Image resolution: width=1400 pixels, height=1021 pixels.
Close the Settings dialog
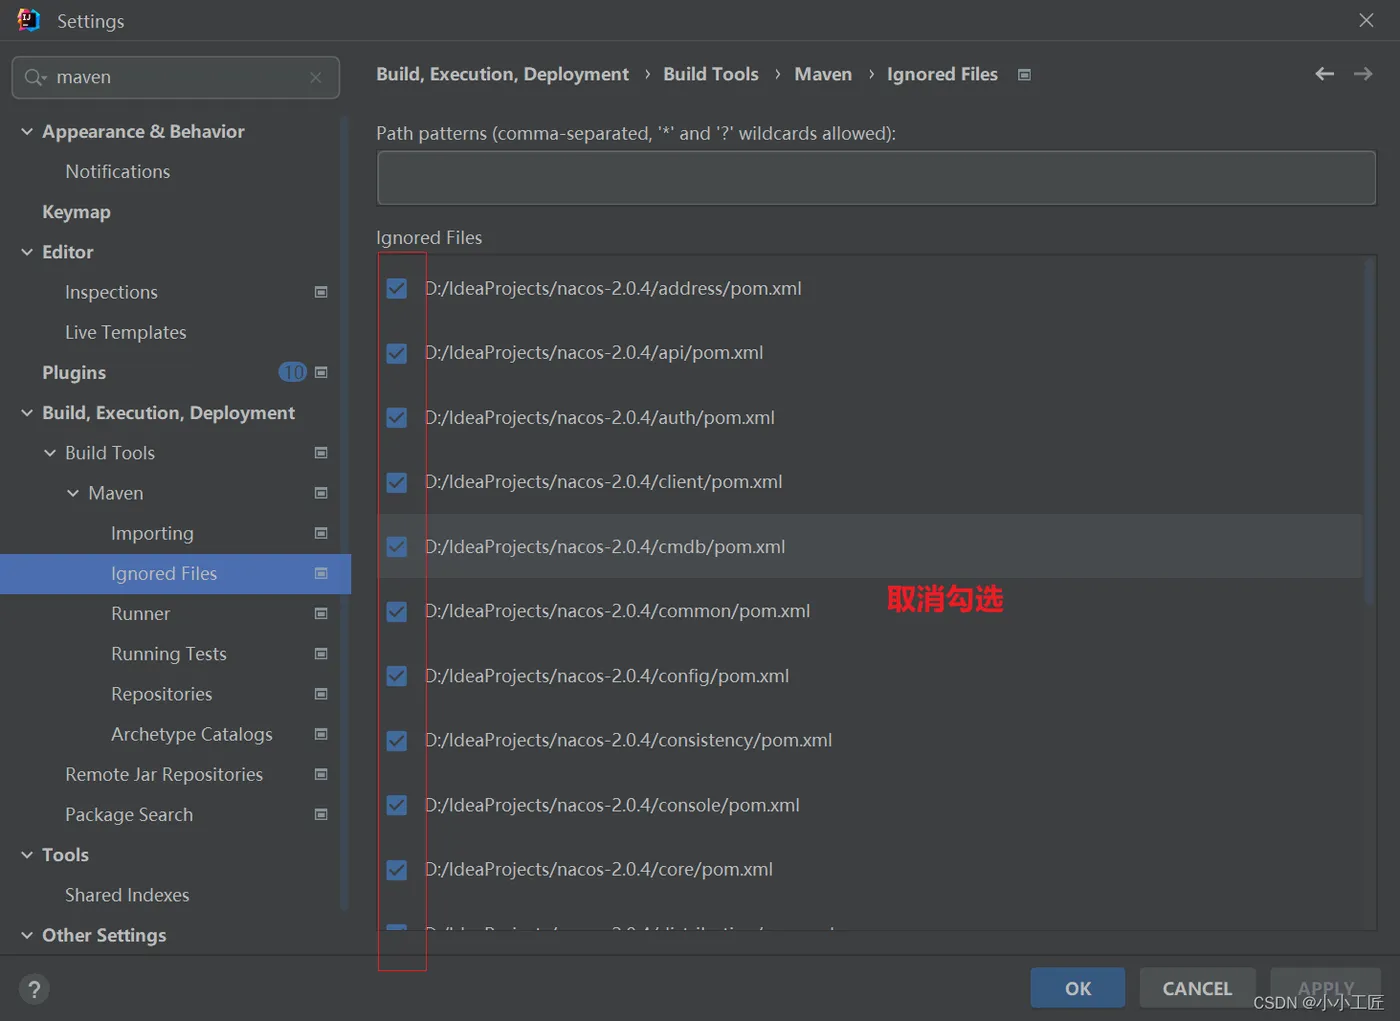pos(1366,20)
